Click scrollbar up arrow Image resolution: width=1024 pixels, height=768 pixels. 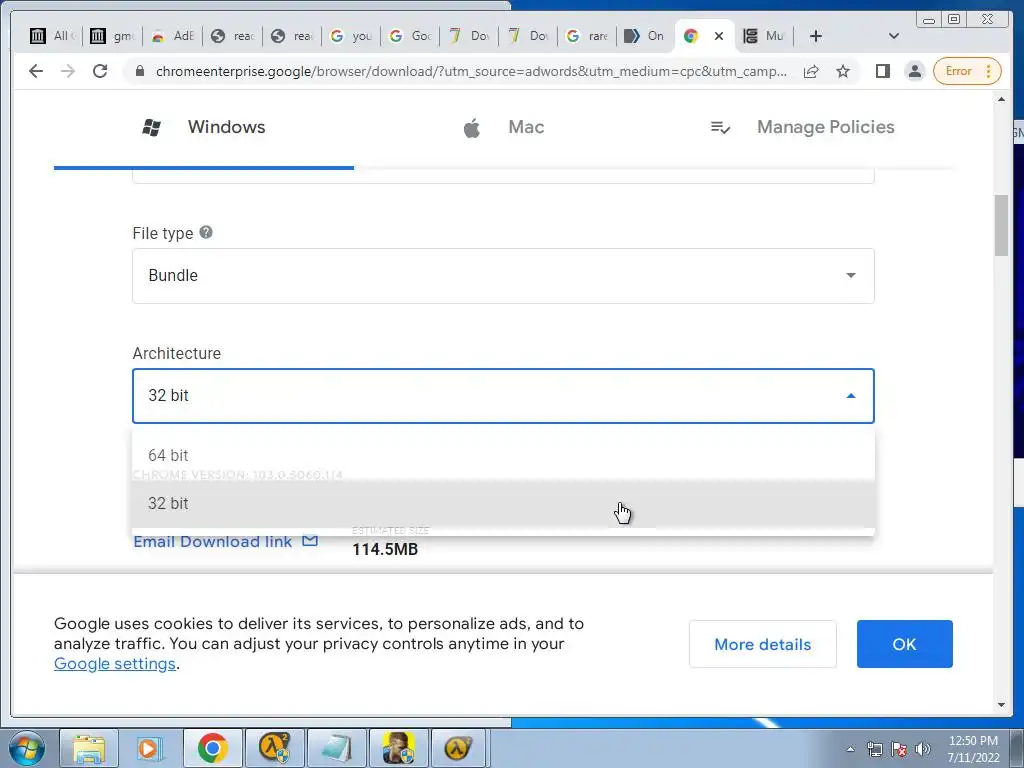[x=1001, y=99]
